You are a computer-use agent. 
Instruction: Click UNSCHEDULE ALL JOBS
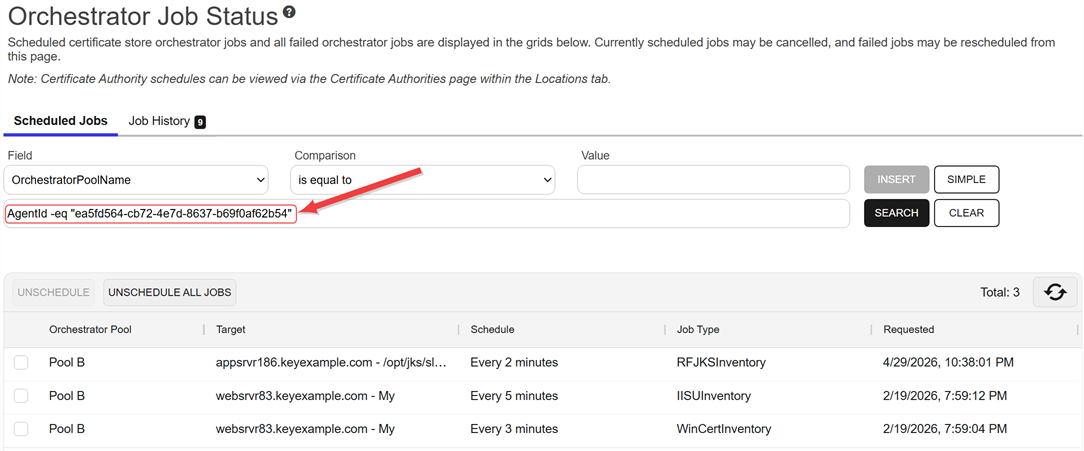(x=170, y=292)
